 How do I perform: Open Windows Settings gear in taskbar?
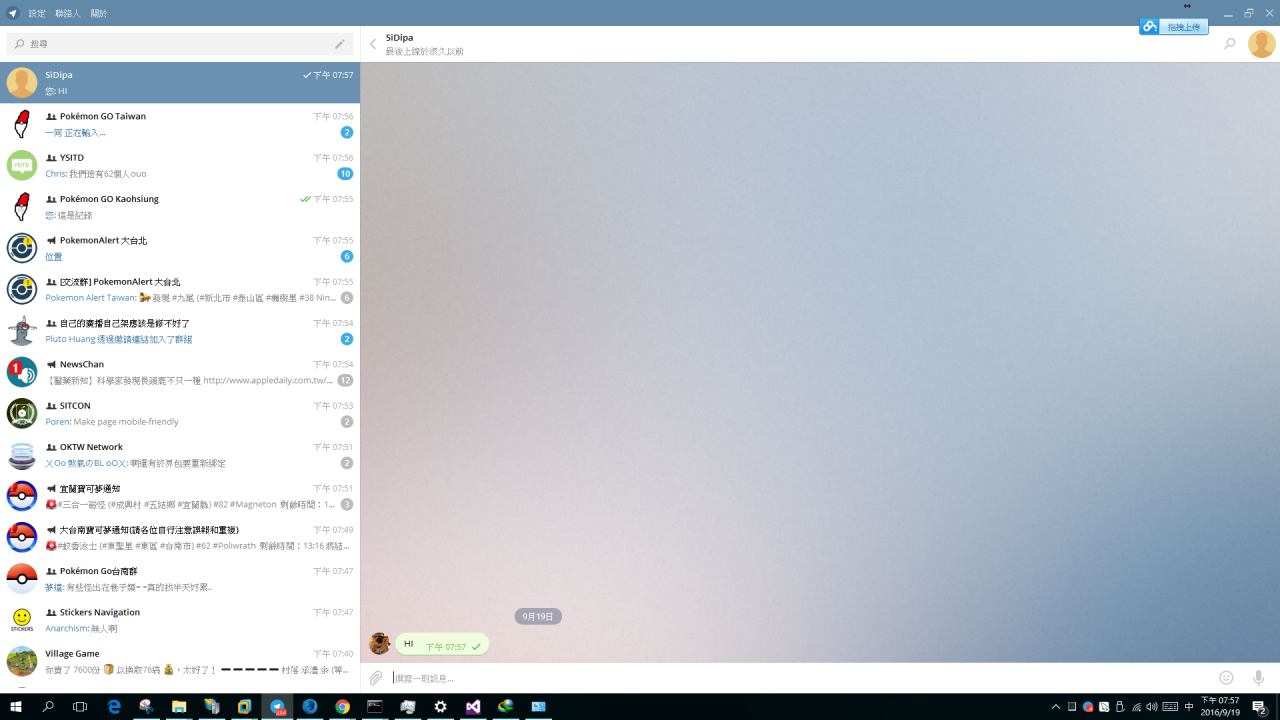[440, 706]
